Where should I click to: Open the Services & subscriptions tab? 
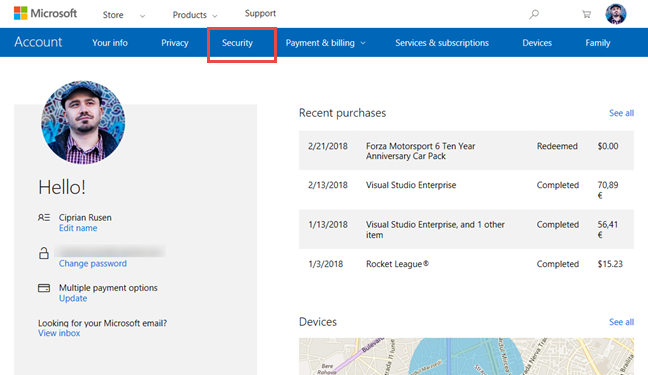(x=442, y=43)
